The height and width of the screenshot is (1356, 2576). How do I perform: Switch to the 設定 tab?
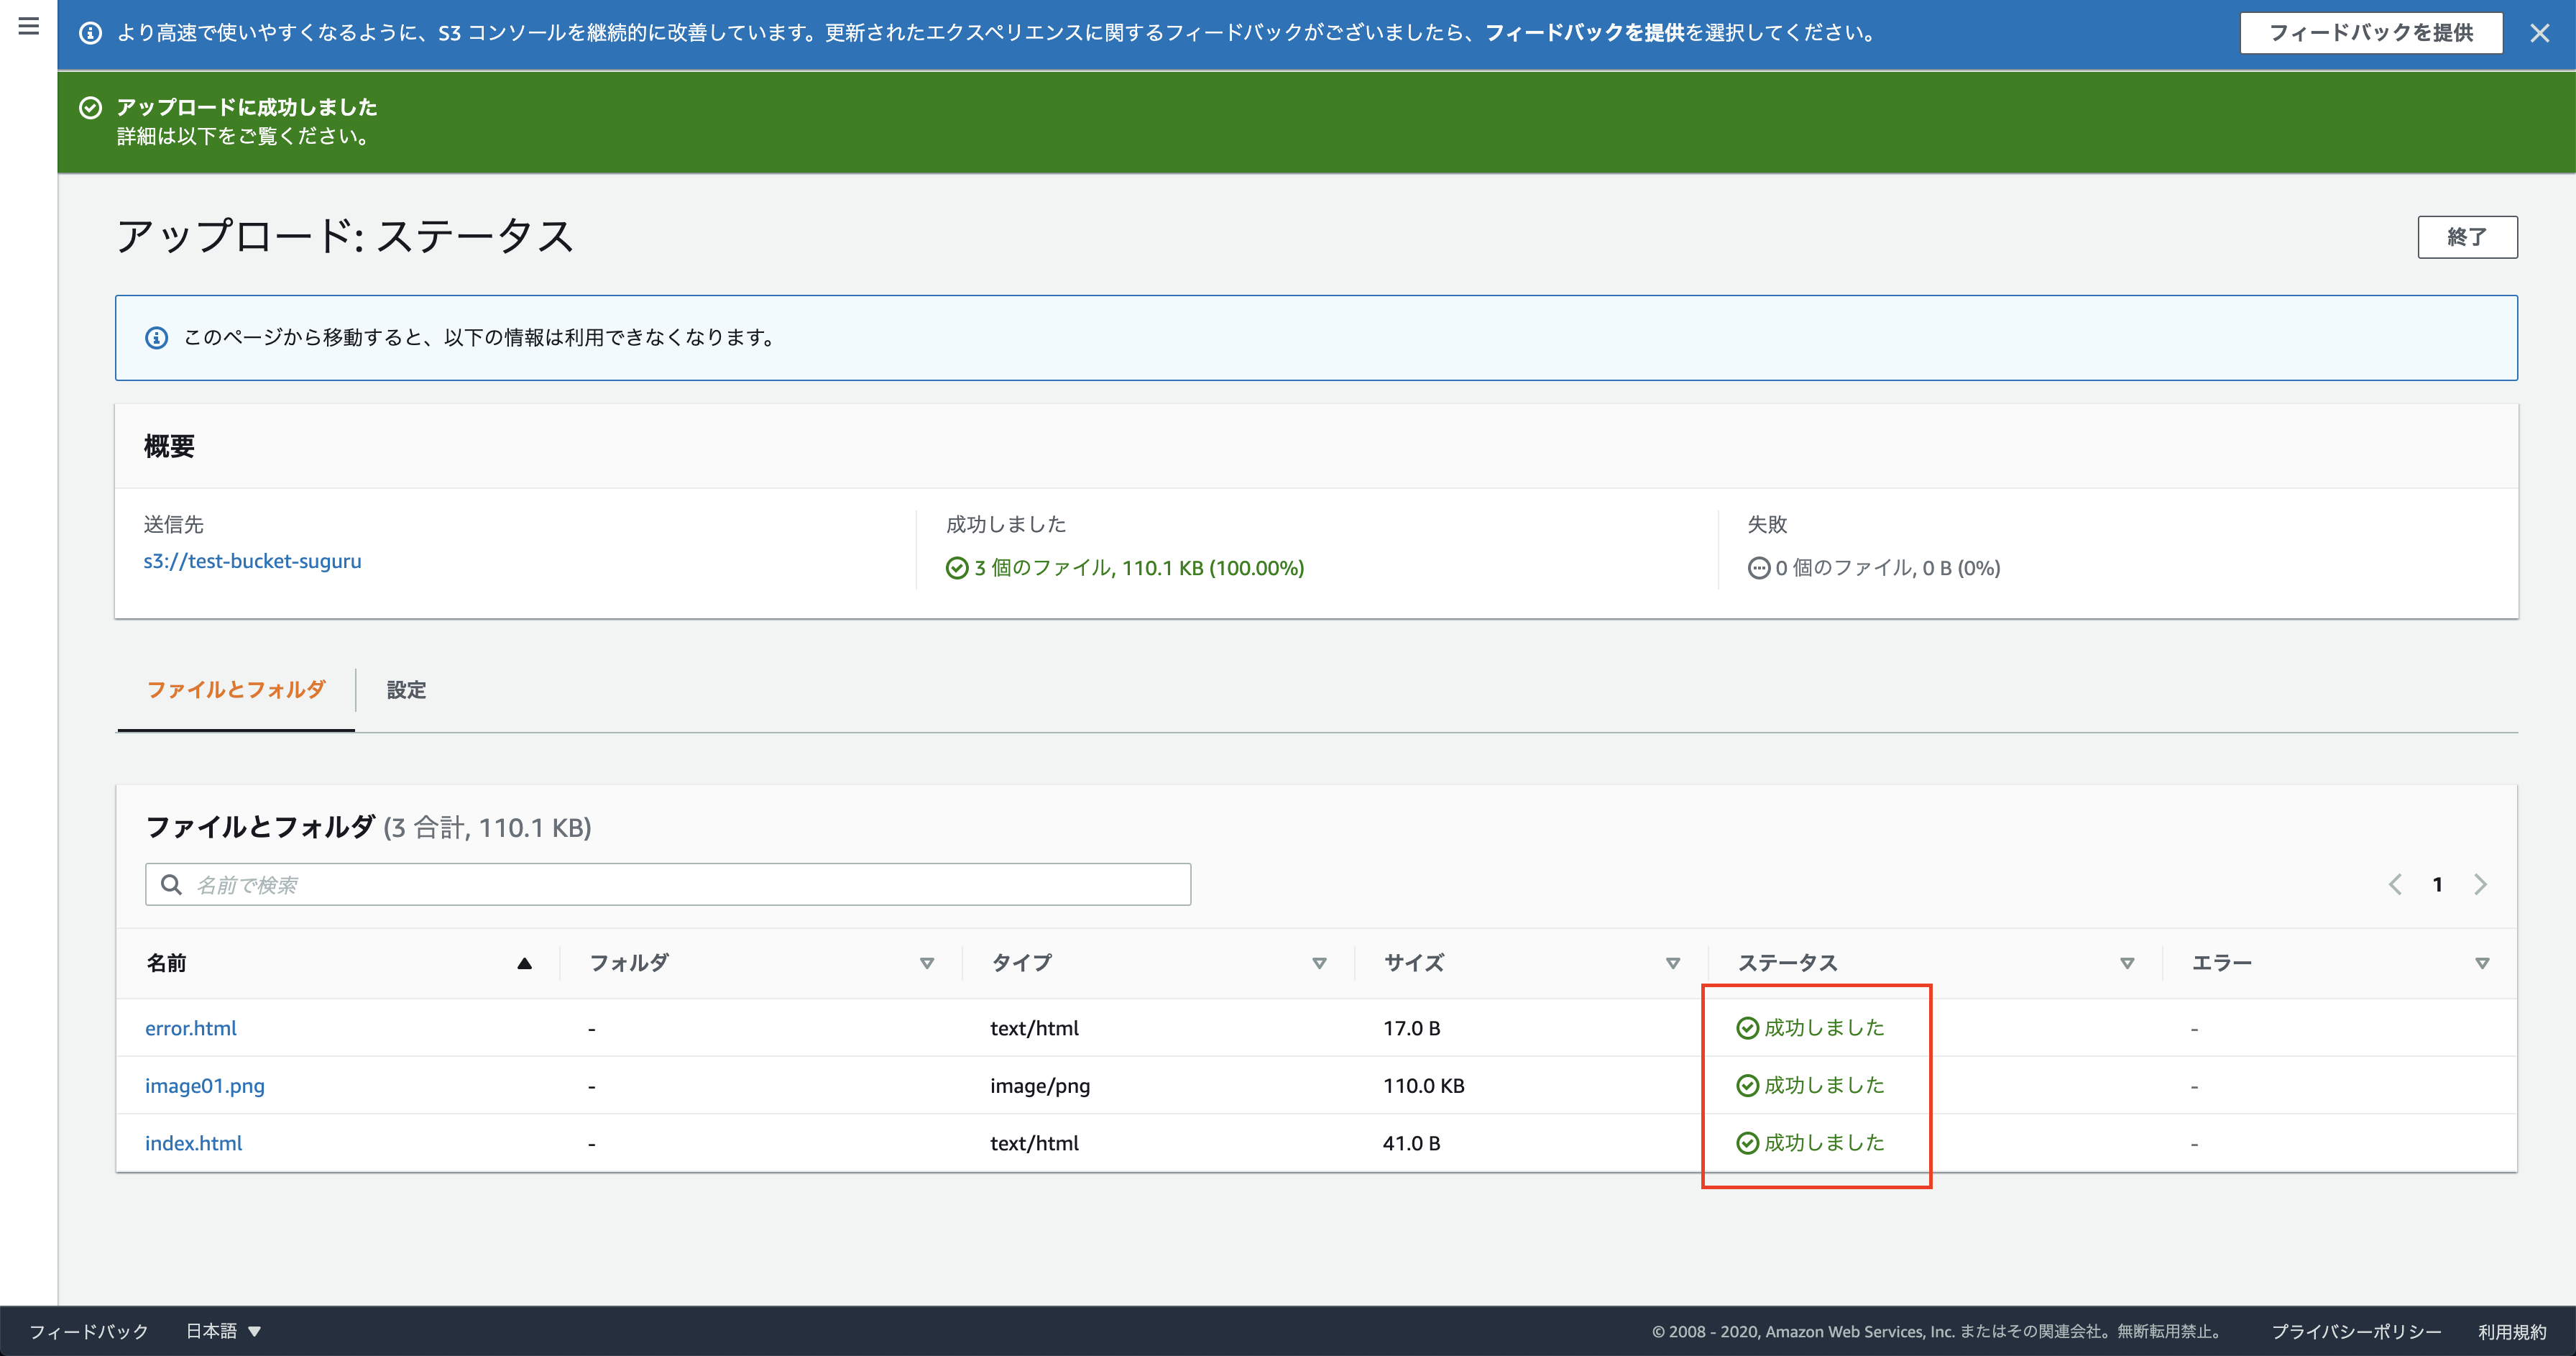coord(406,690)
